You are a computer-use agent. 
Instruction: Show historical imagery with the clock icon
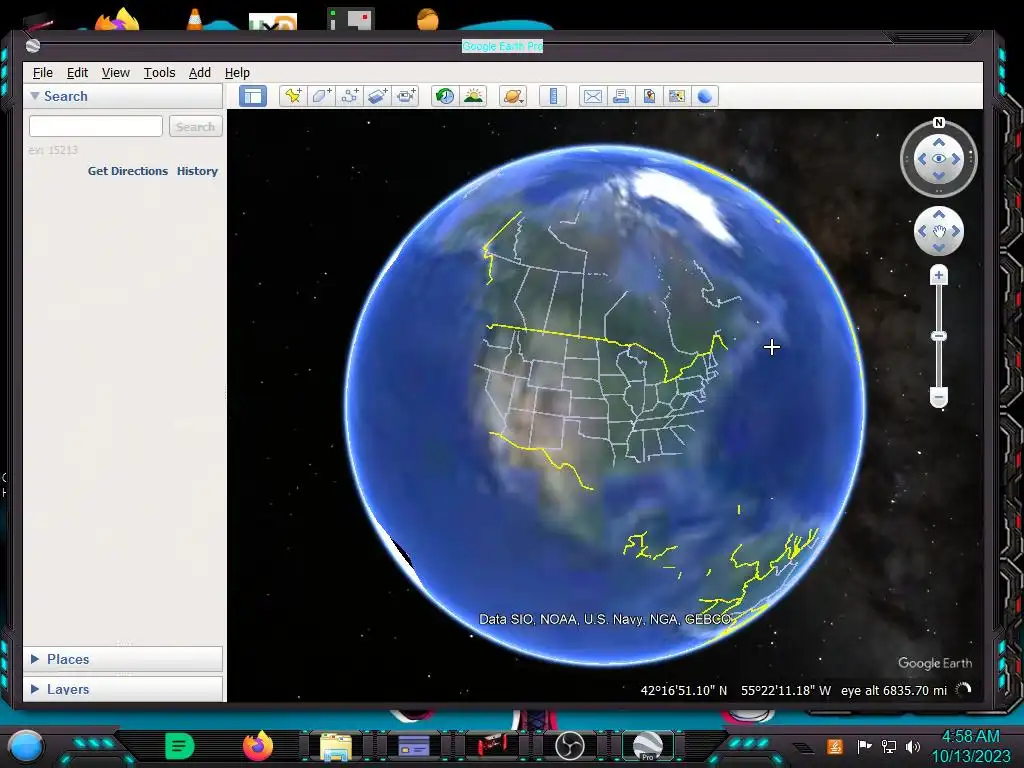click(x=445, y=97)
